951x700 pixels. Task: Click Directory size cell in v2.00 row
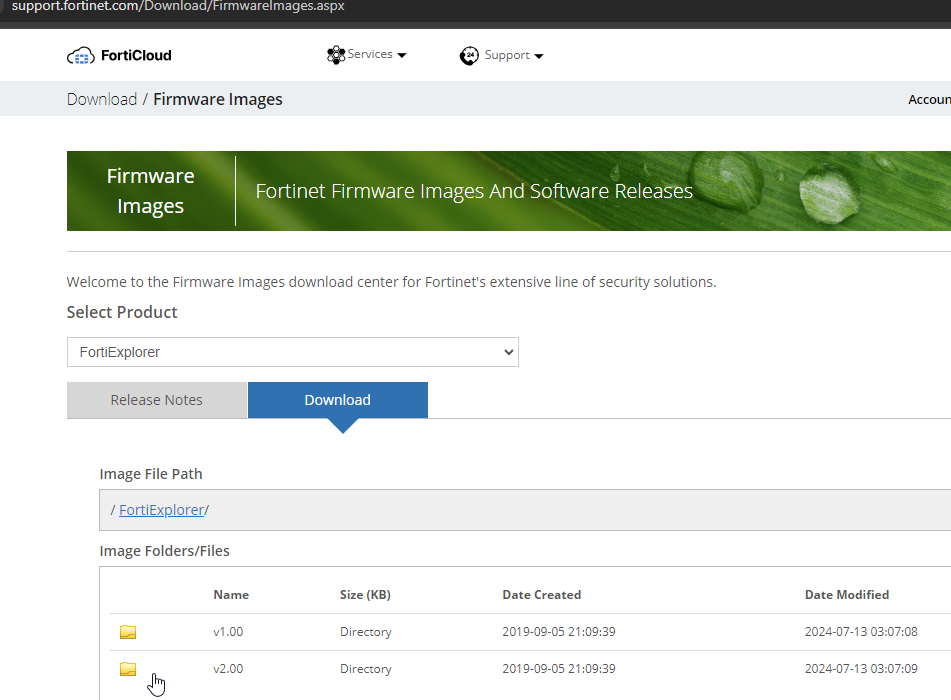pyautogui.click(x=366, y=668)
